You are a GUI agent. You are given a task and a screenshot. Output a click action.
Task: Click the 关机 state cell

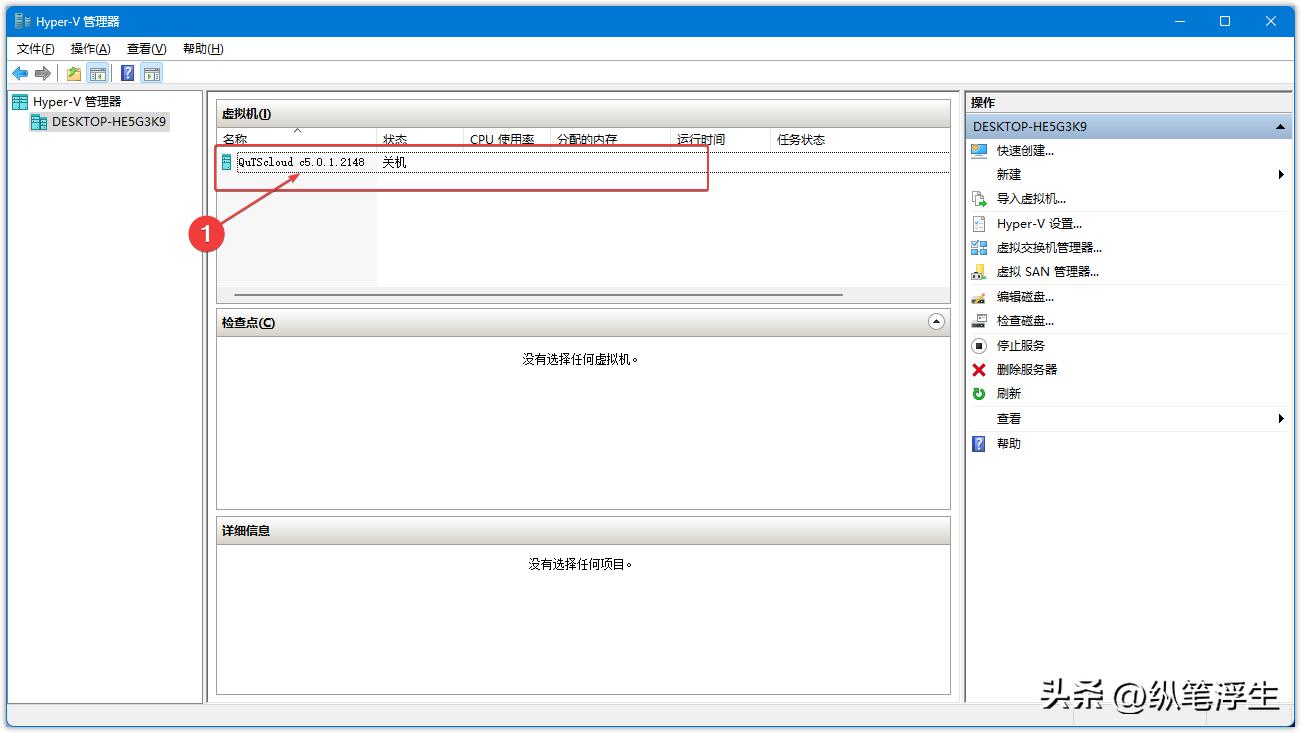coord(394,162)
